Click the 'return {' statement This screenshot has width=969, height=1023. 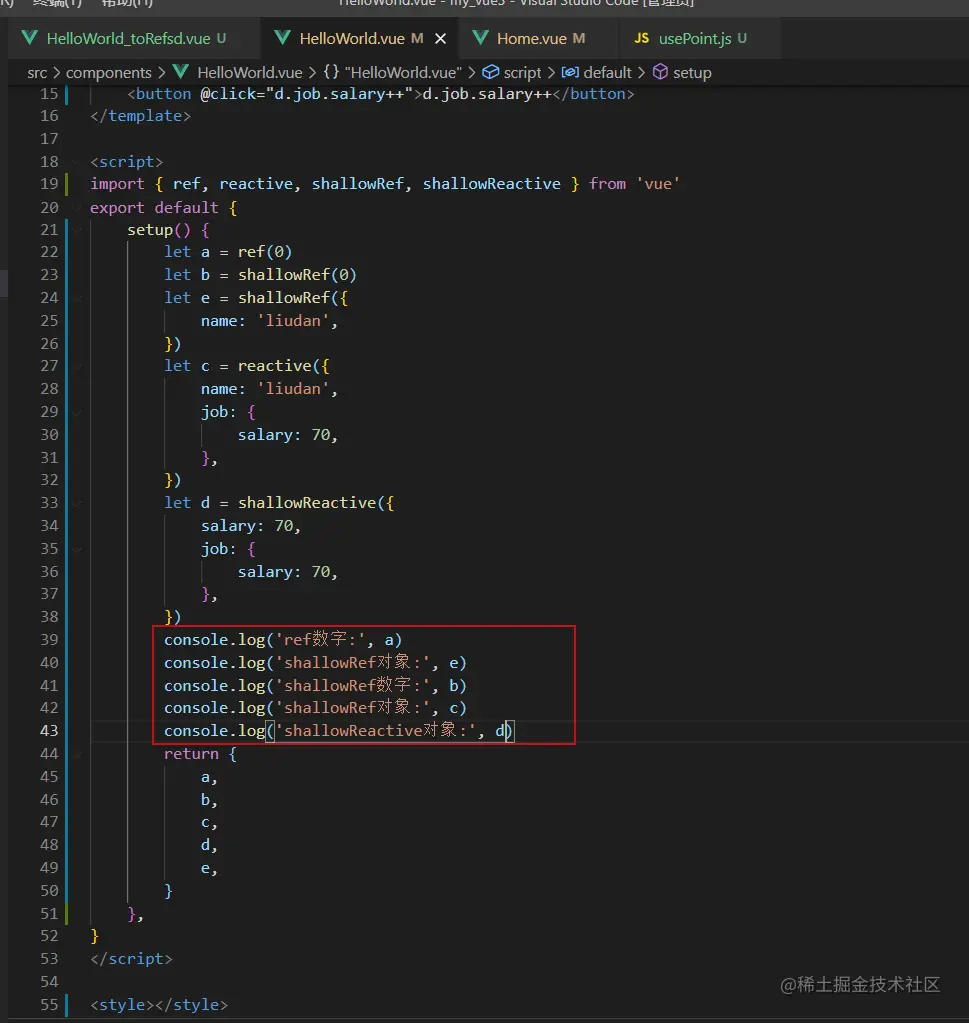(x=200, y=754)
